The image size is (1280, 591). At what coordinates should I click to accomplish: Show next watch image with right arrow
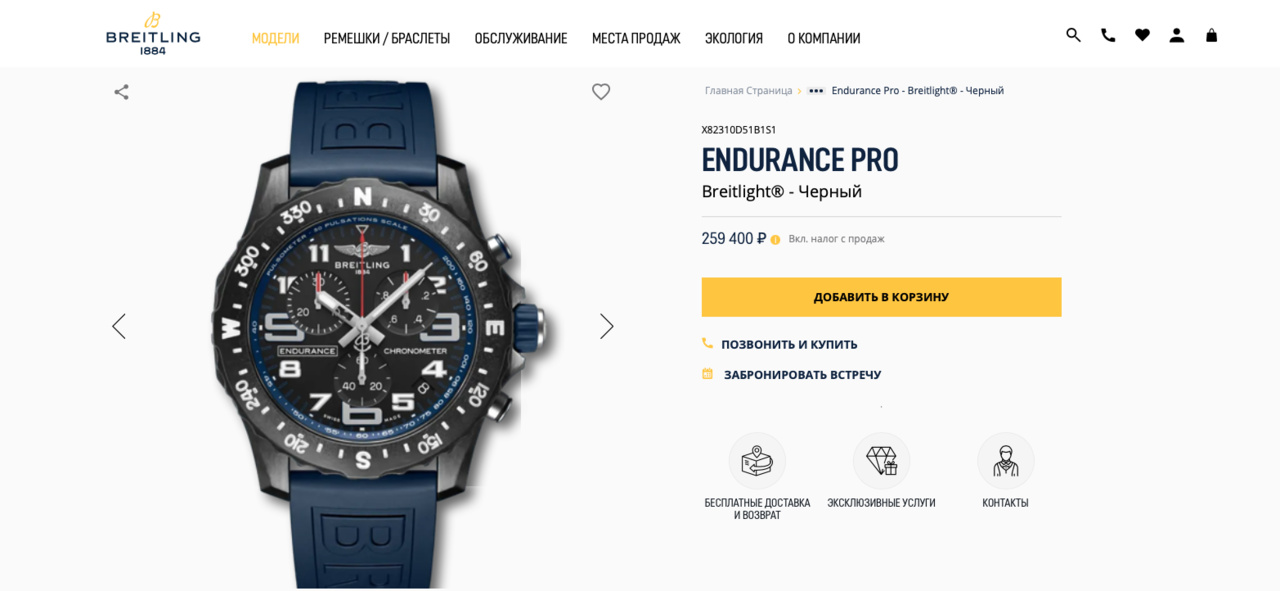(x=606, y=326)
